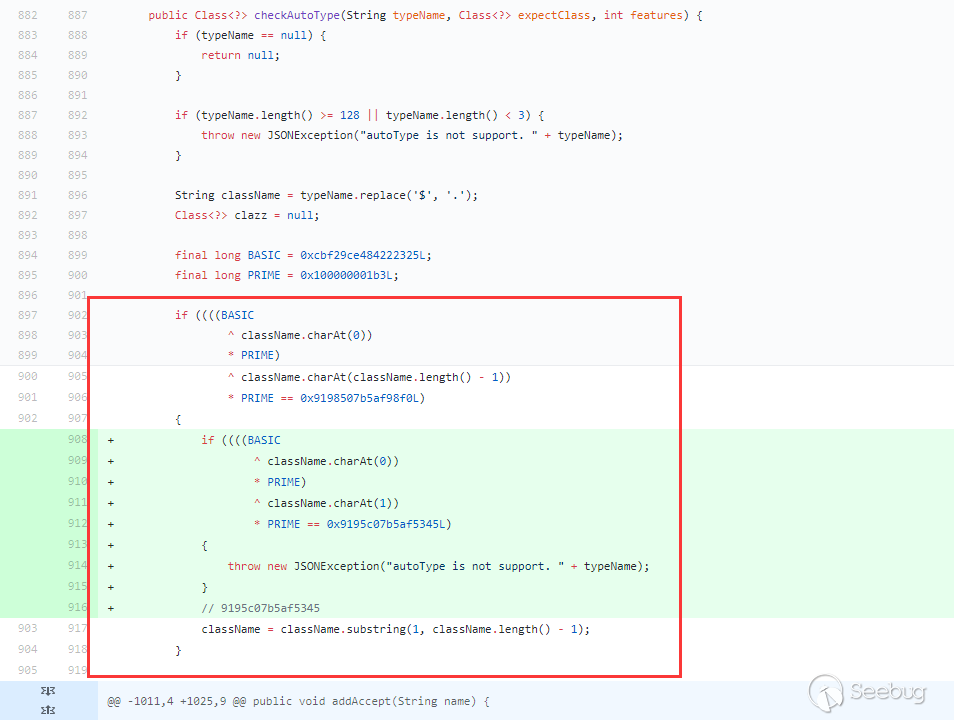Click the plus marker beside the JSONException throw line
Image resolution: width=954 pixels, height=720 pixels.
coord(110,565)
